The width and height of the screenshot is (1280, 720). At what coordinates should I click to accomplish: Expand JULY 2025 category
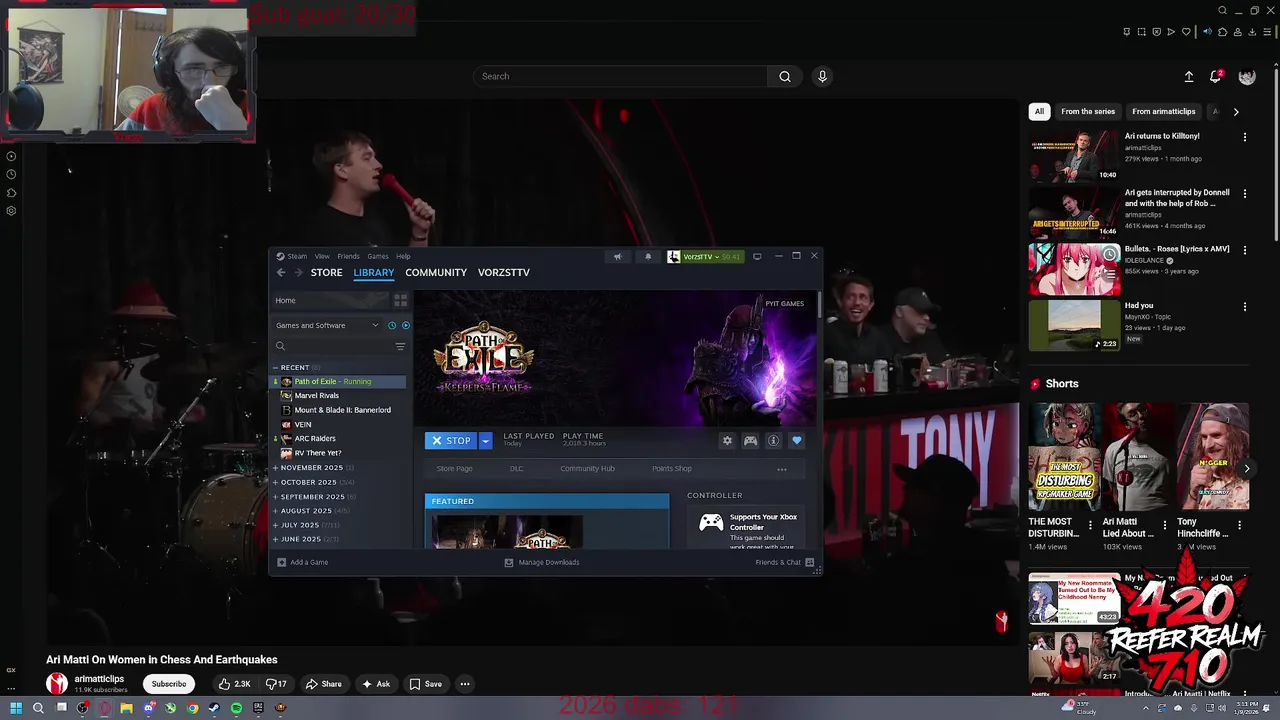(275, 525)
